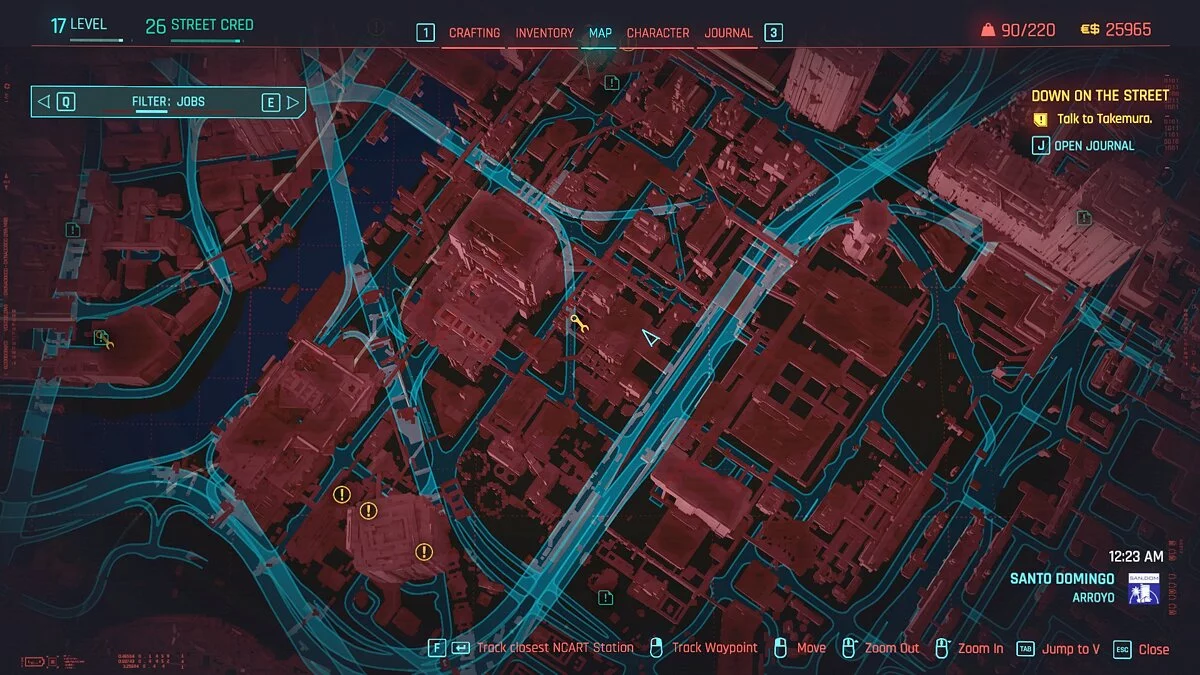
Task: Click the green fast travel marker above the left wrench
Action: click(73, 230)
